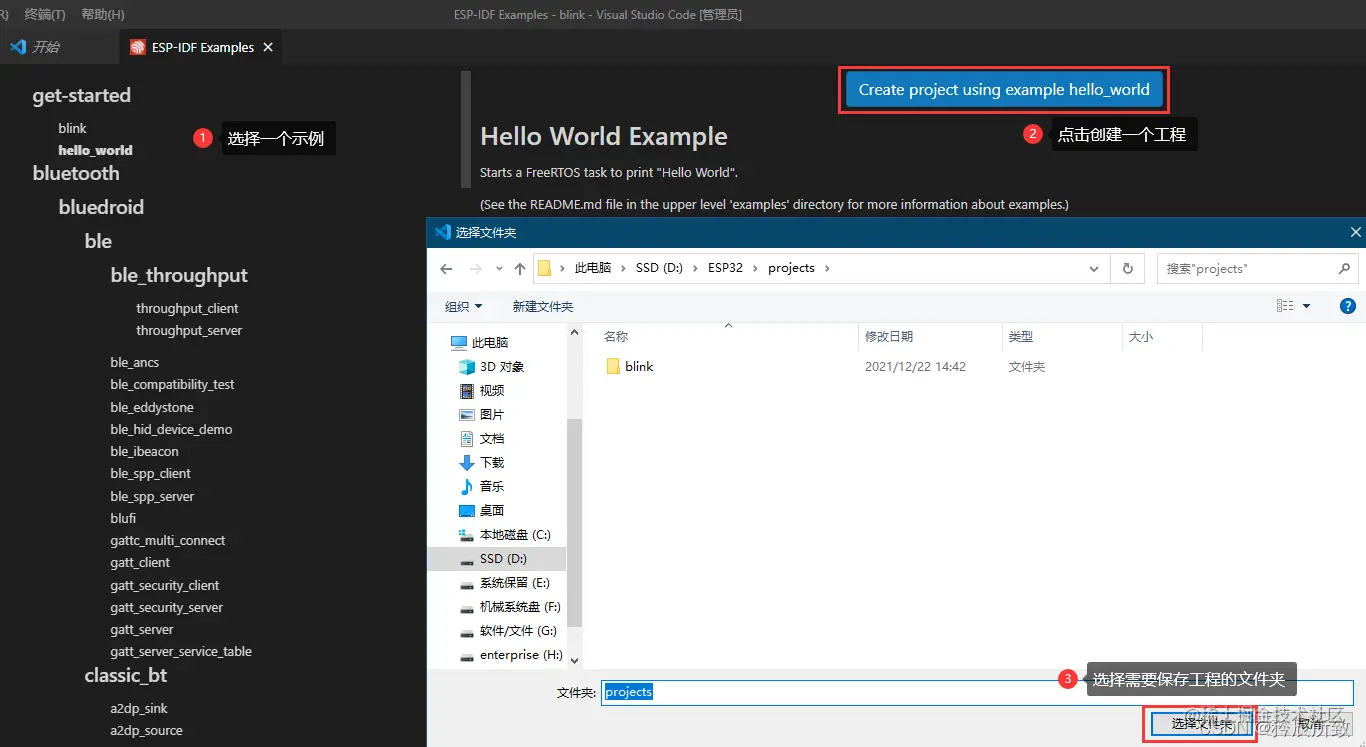The height and width of the screenshot is (747, 1366).
Task: Click the search magnifier icon
Action: click(1344, 268)
